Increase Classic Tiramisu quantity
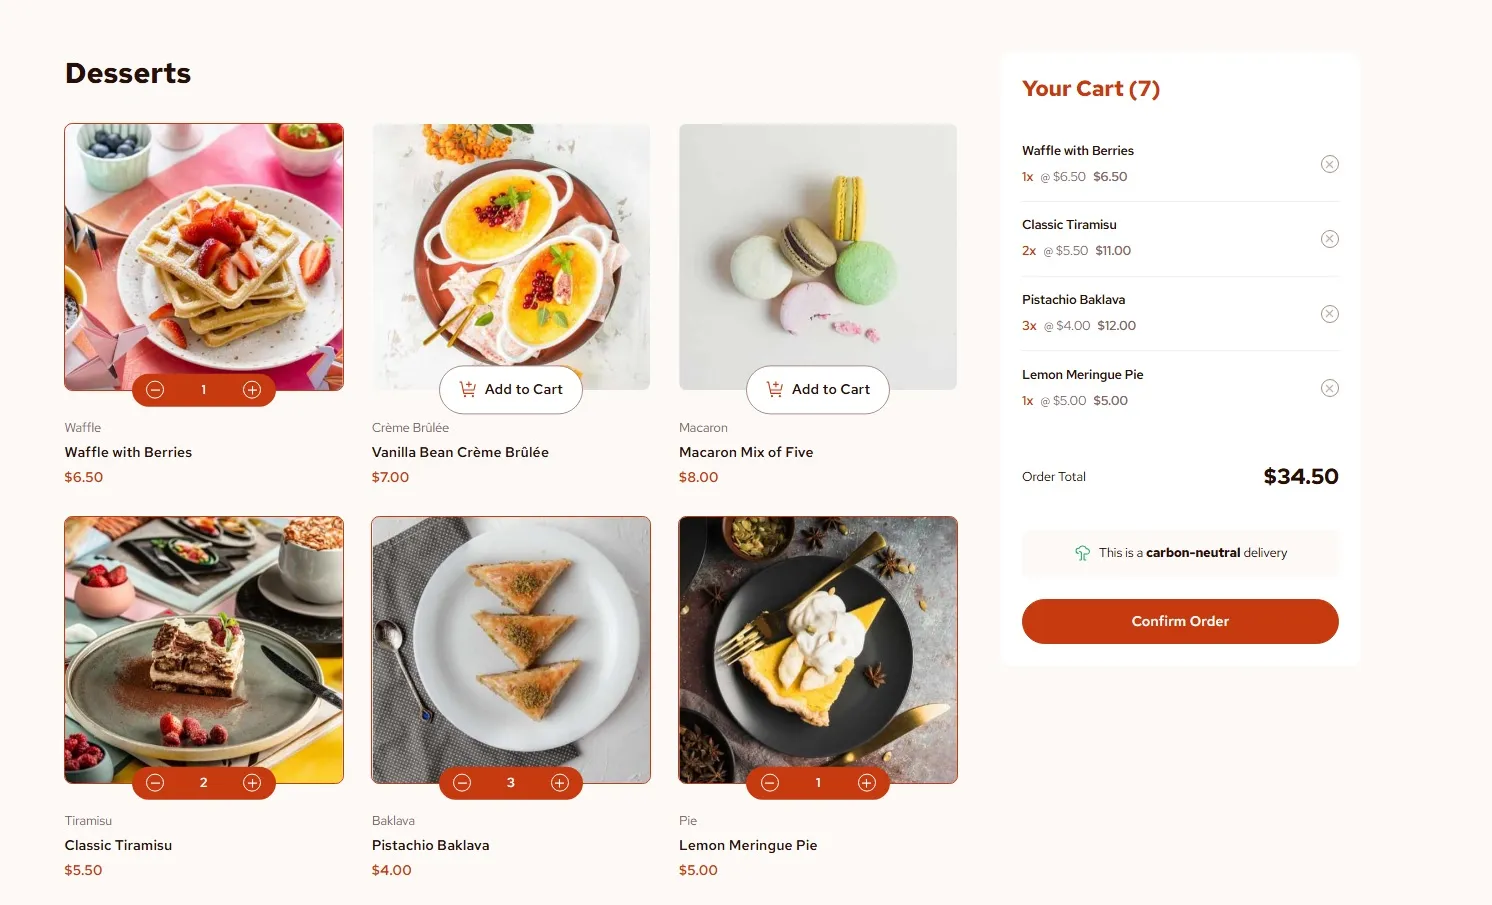Image resolution: width=1492 pixels, height=905 pixels. pos(252,783)
